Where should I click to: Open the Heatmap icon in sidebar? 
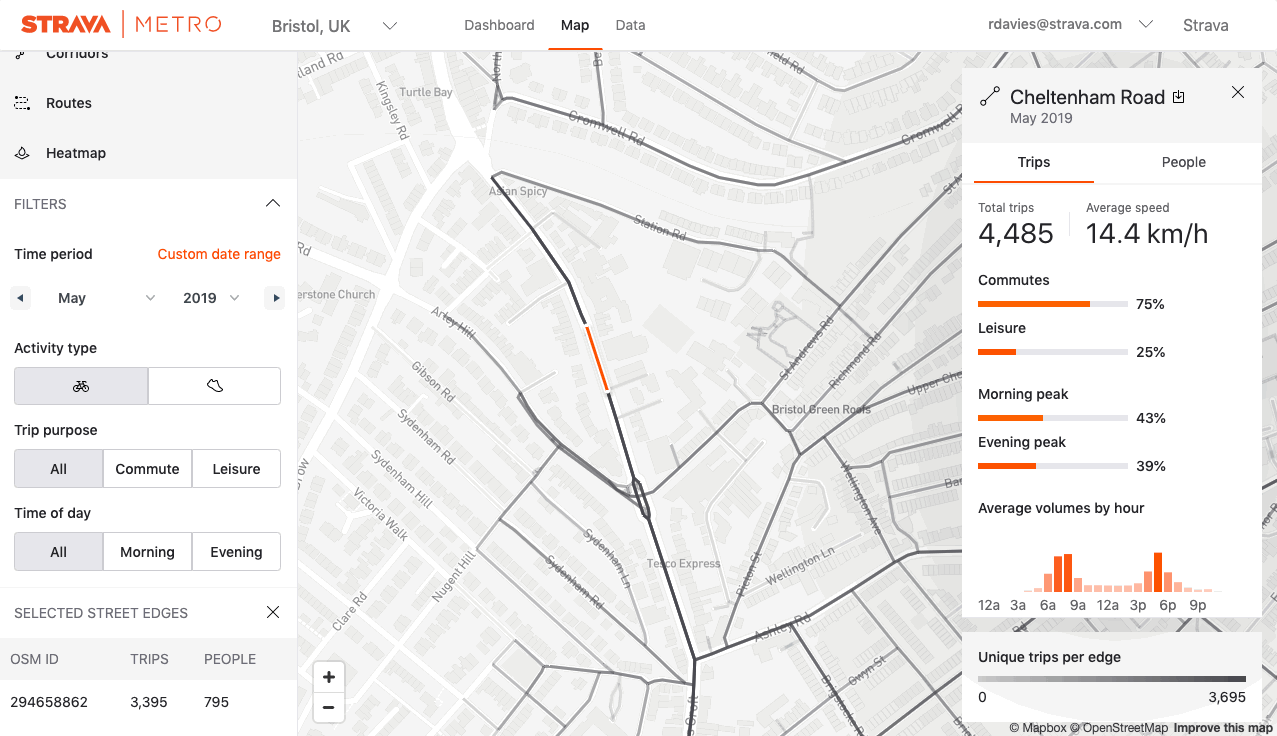click(21, 153)
